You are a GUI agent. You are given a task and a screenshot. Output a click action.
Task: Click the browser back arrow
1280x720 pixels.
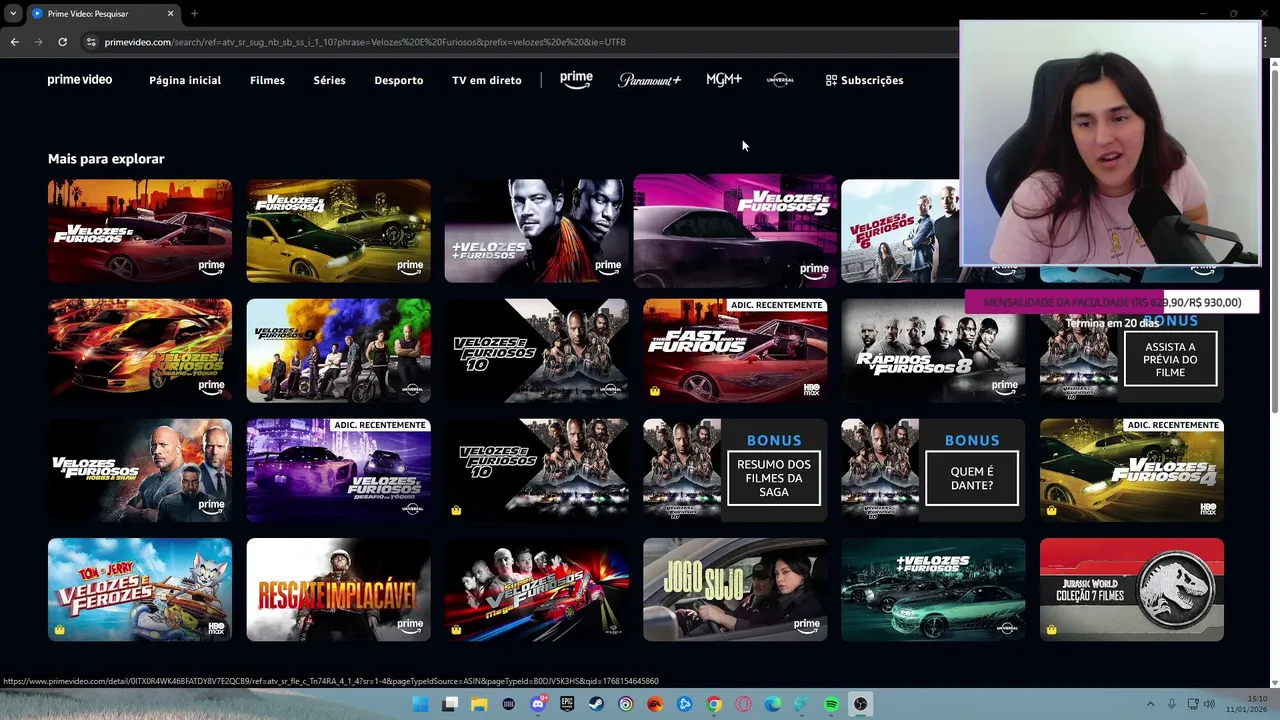point(14,42)
